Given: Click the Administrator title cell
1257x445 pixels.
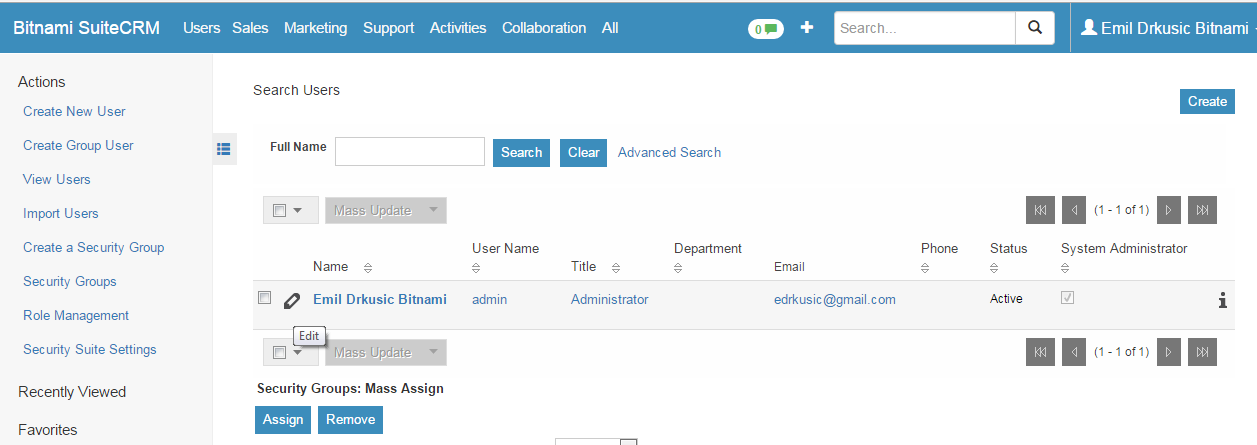Looking at the screenshot, I should tap(610, 299).
